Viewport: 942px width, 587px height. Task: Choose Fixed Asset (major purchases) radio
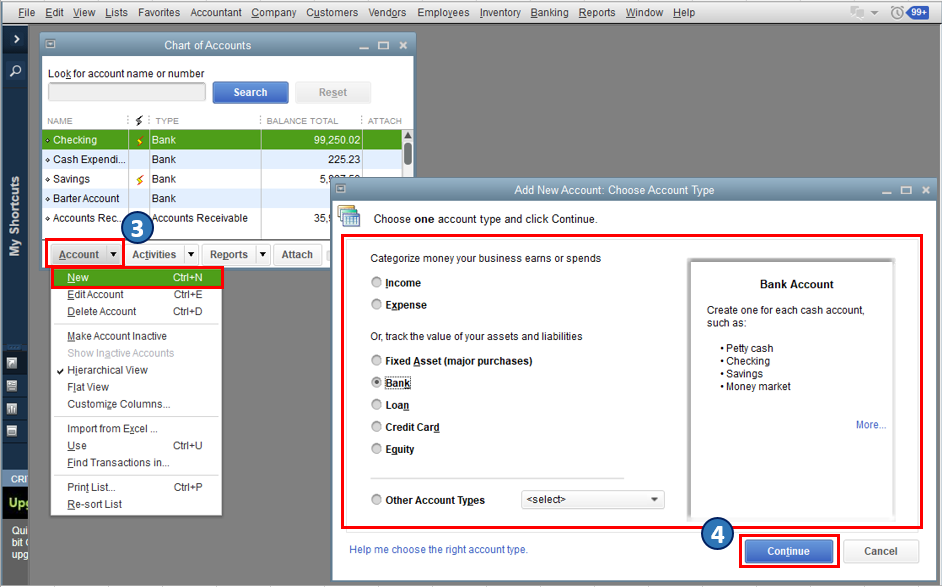pos(376,360)
